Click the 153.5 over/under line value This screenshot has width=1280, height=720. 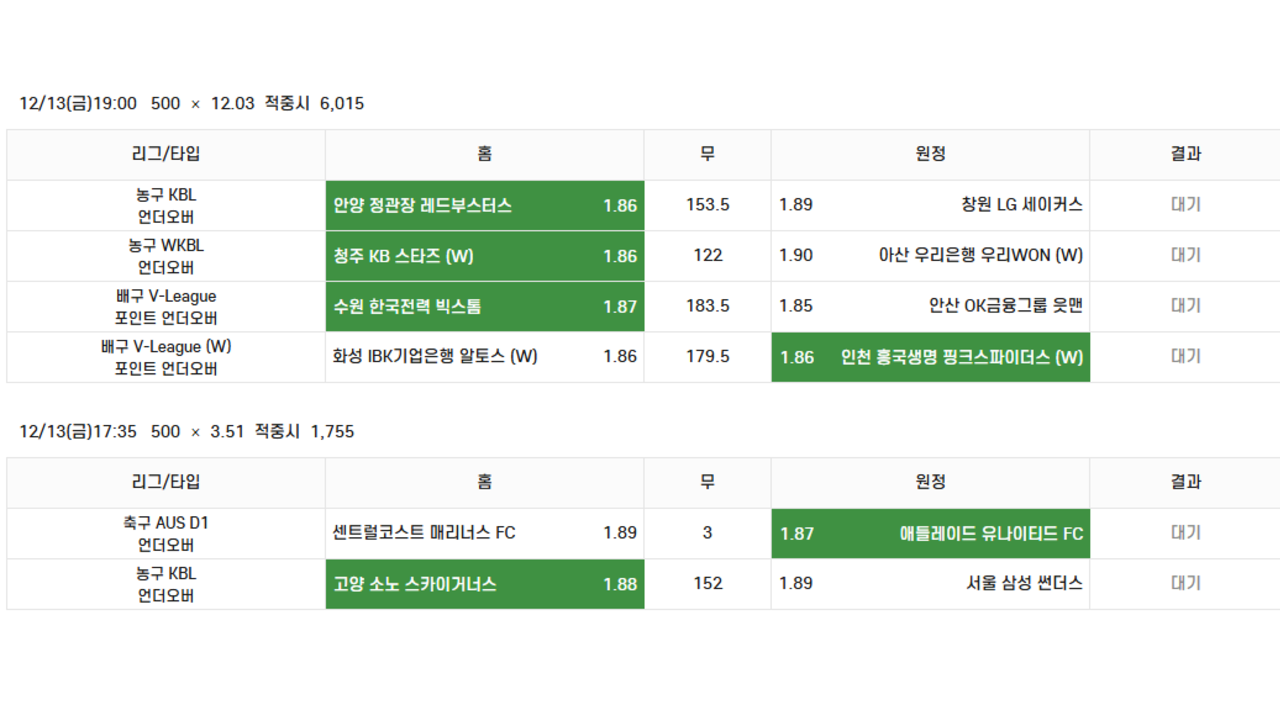[707, 205]
